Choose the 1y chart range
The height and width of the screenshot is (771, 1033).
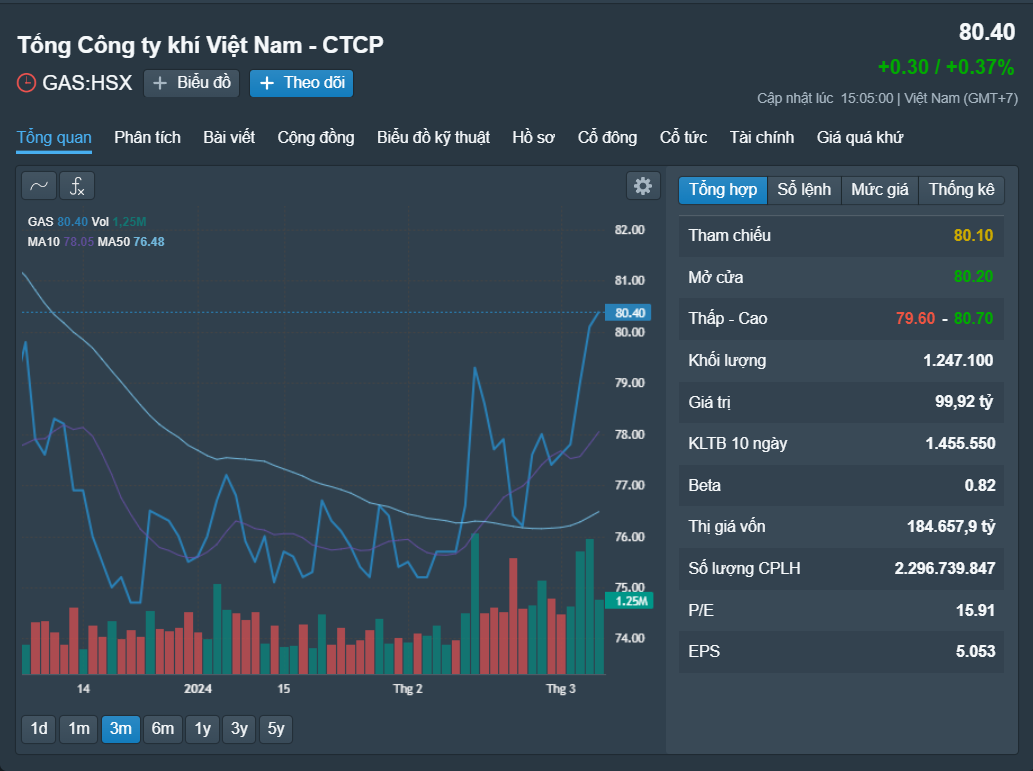tap(203, 729)
